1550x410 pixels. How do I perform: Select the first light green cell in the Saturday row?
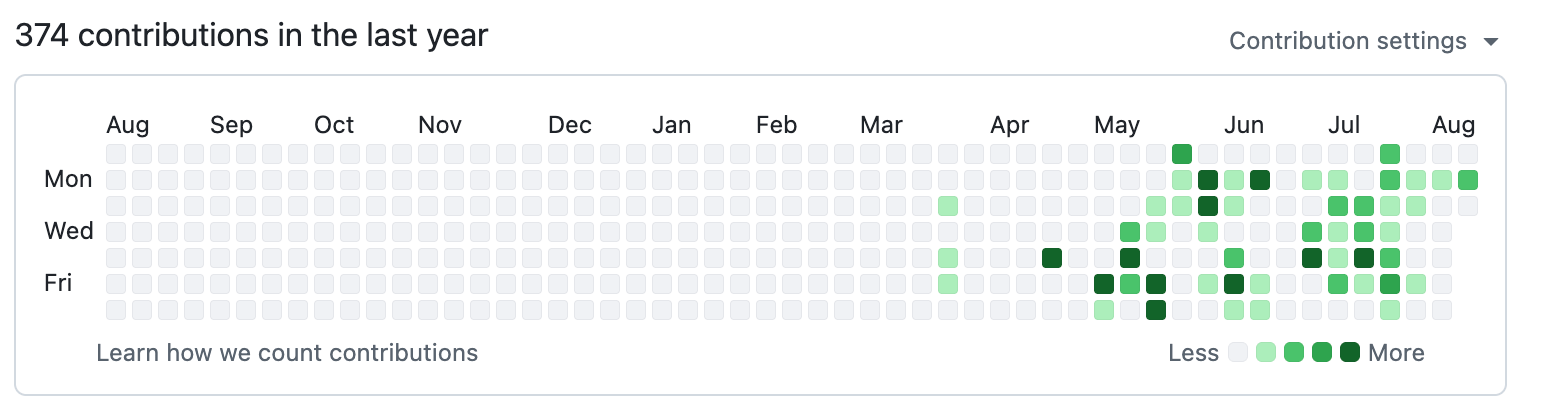(1104, 310)
